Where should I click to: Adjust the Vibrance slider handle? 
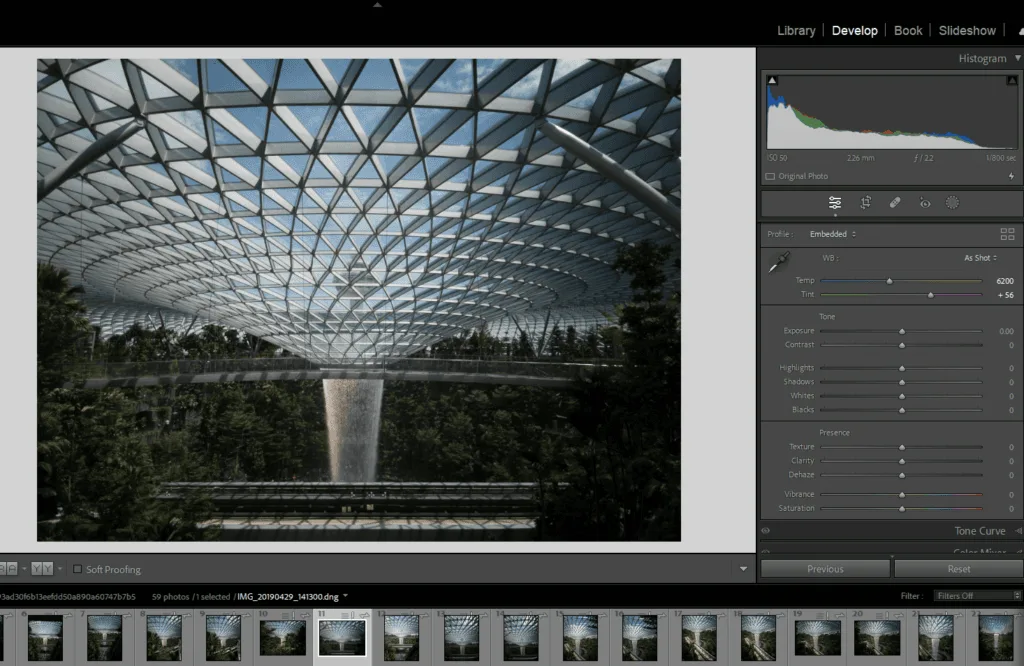(902, 495)
